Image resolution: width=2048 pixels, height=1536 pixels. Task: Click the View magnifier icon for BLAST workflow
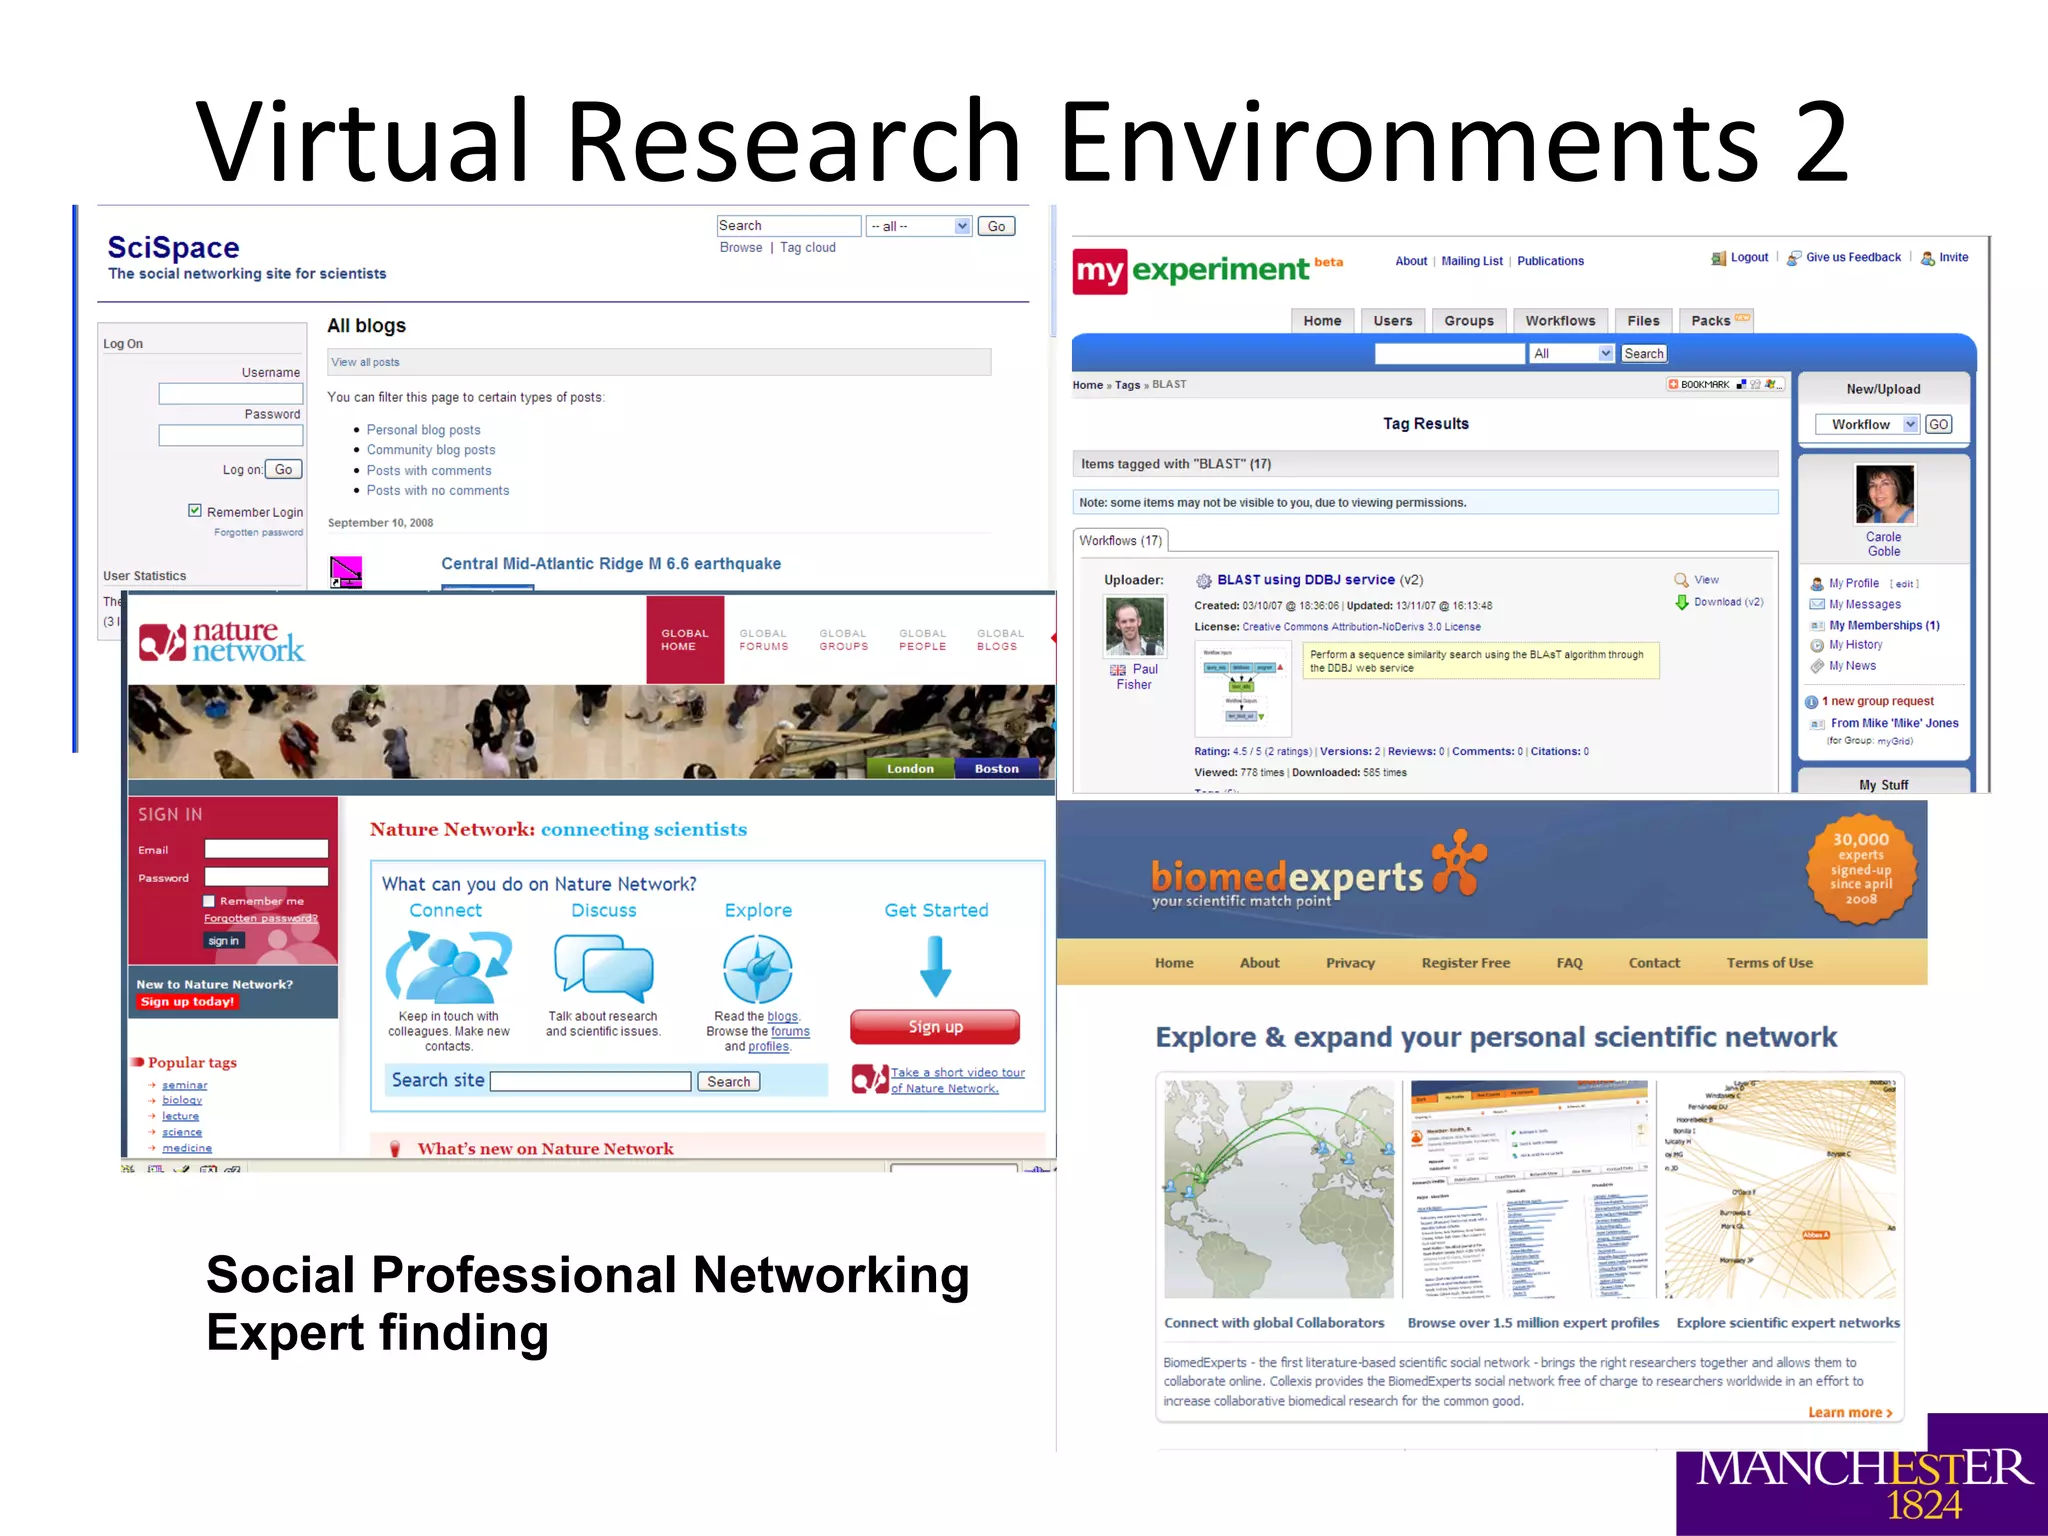[x=1681, y=580]
